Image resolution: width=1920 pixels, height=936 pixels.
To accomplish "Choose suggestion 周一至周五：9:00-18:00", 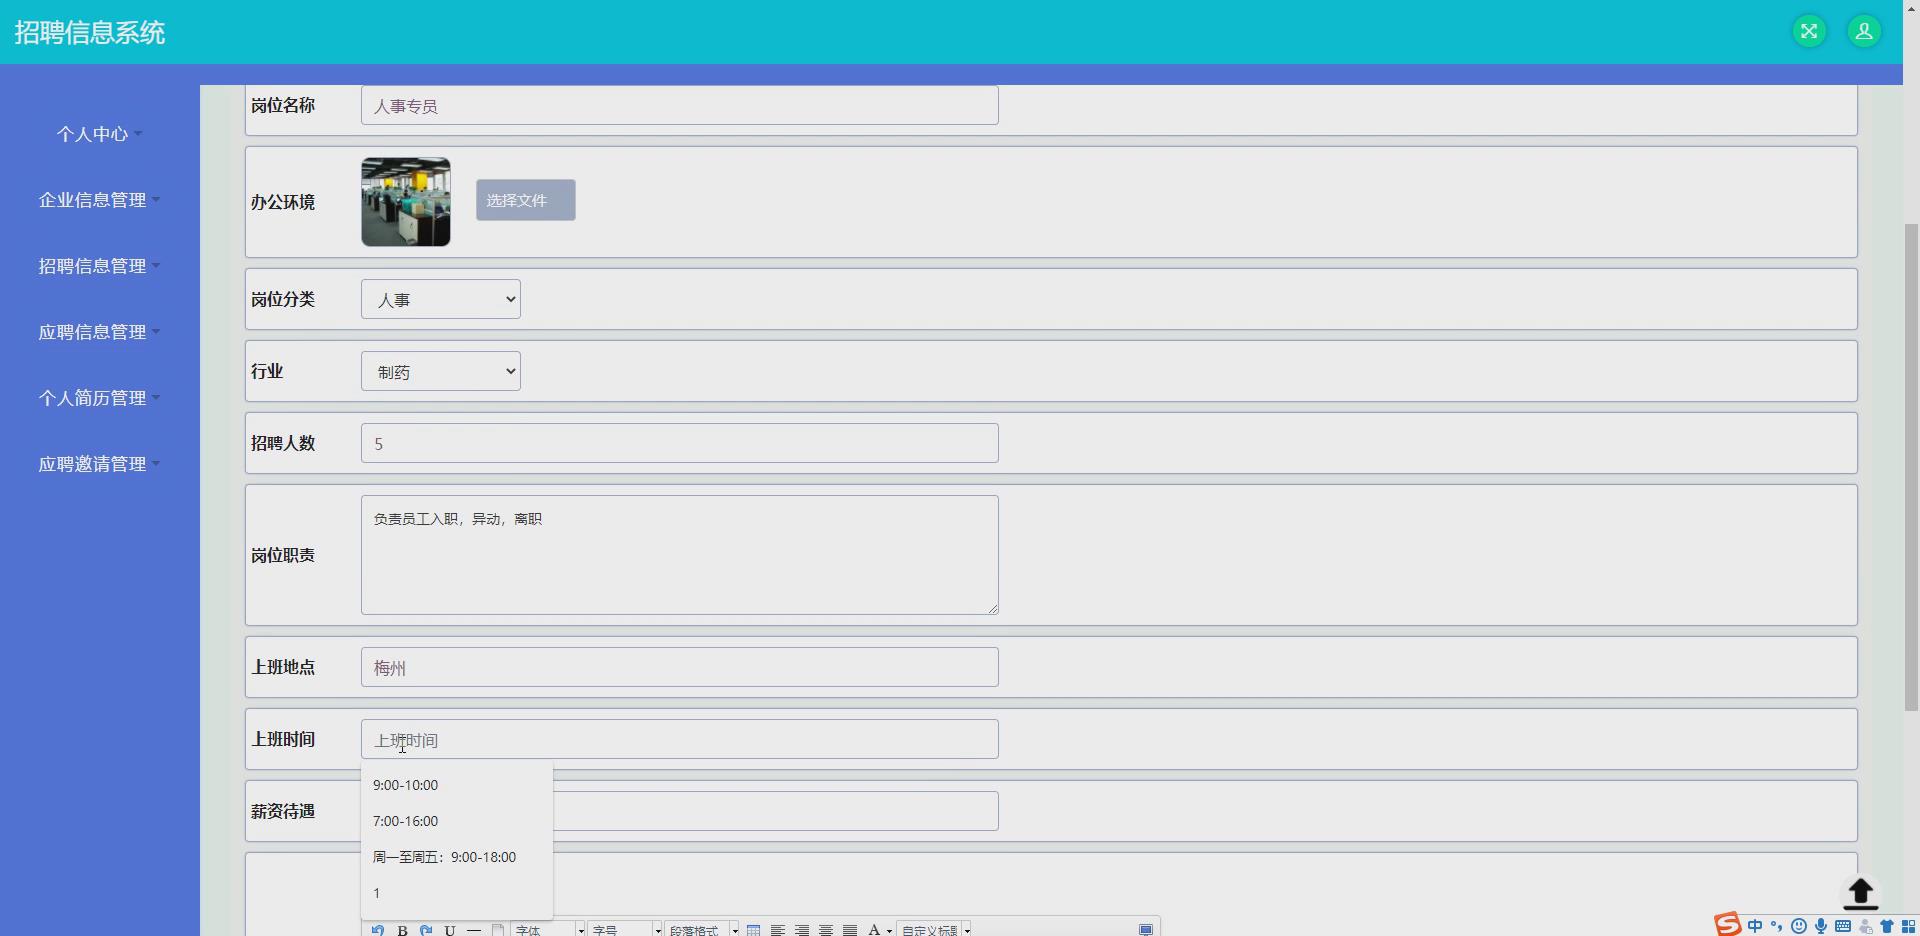I will coord(456,857).
